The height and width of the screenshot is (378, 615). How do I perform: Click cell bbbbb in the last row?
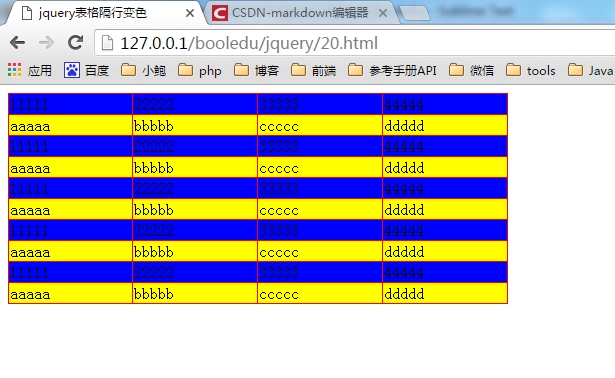tap(195, 293)
